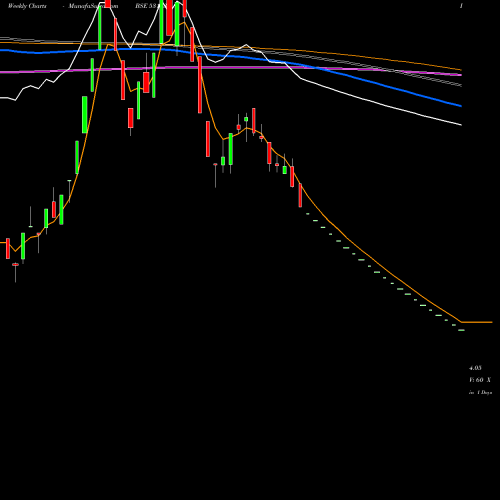The width and height of the screenshot is (500, 500).
Task: Click the 'in 4 Days' text
Action: pos(480,393)
